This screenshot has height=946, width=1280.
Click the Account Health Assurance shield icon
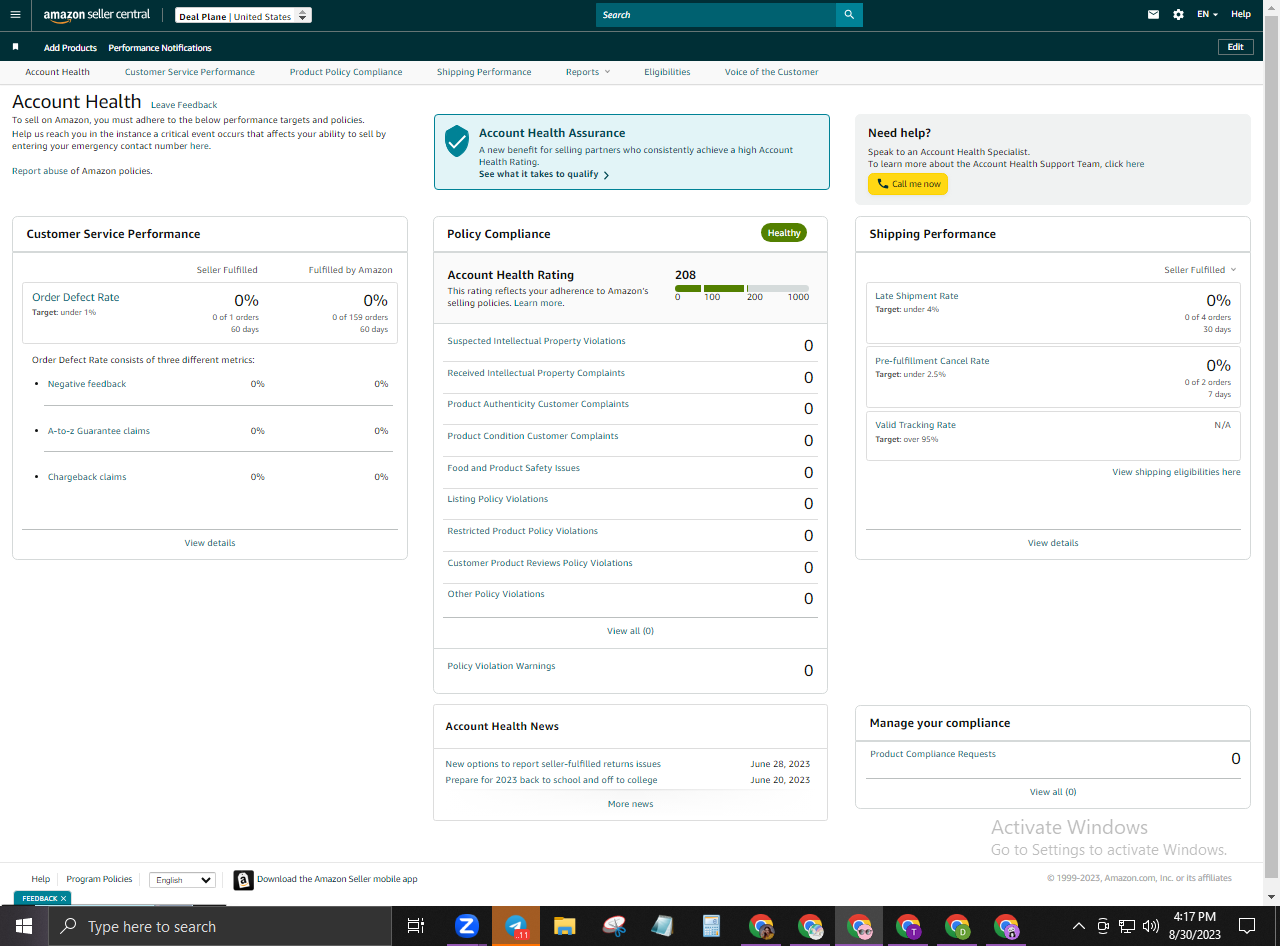[457, 141]
